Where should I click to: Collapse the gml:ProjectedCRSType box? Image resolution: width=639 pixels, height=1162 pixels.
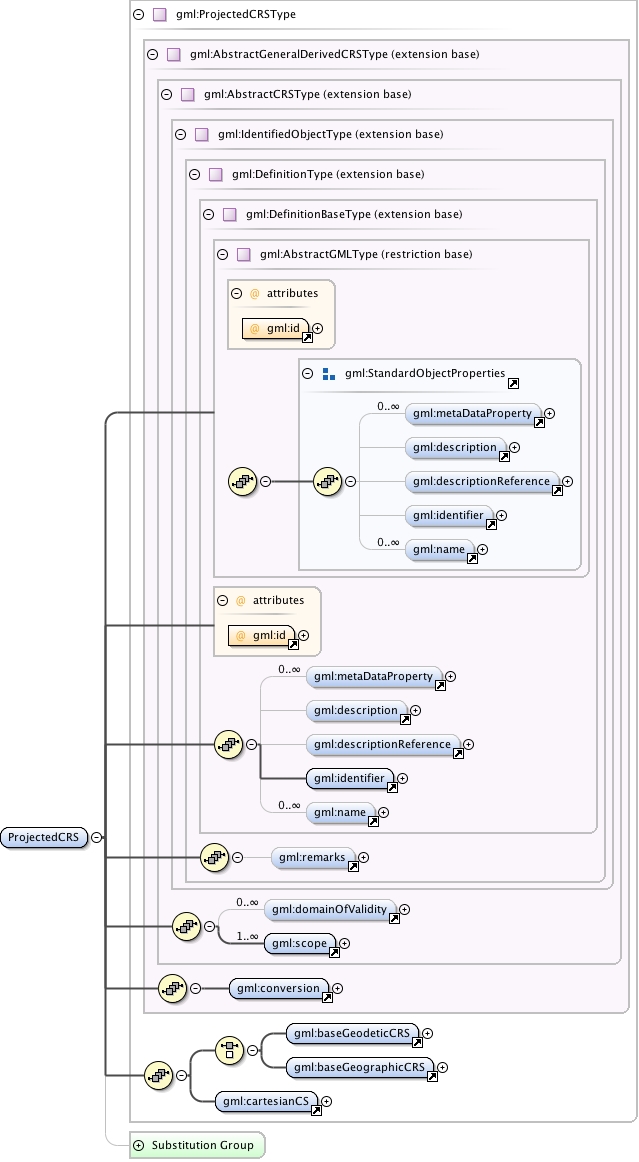tap(139, 14)
